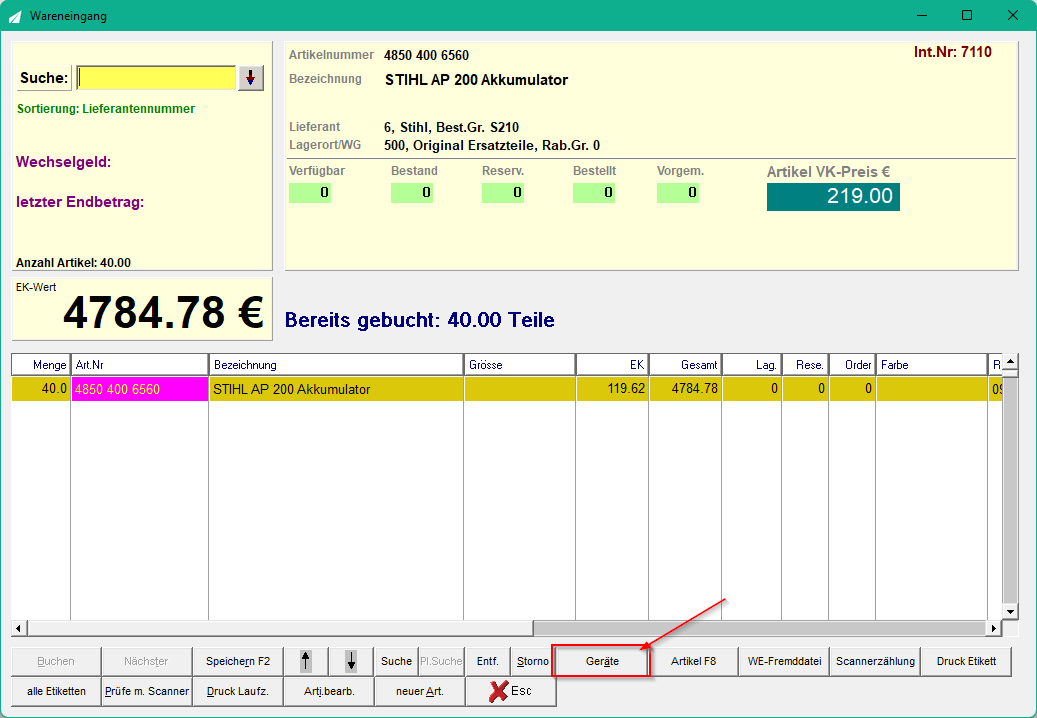1037x718 pixels.
Task: Click the Int.Nr: 7110 label
Action: 952,52
